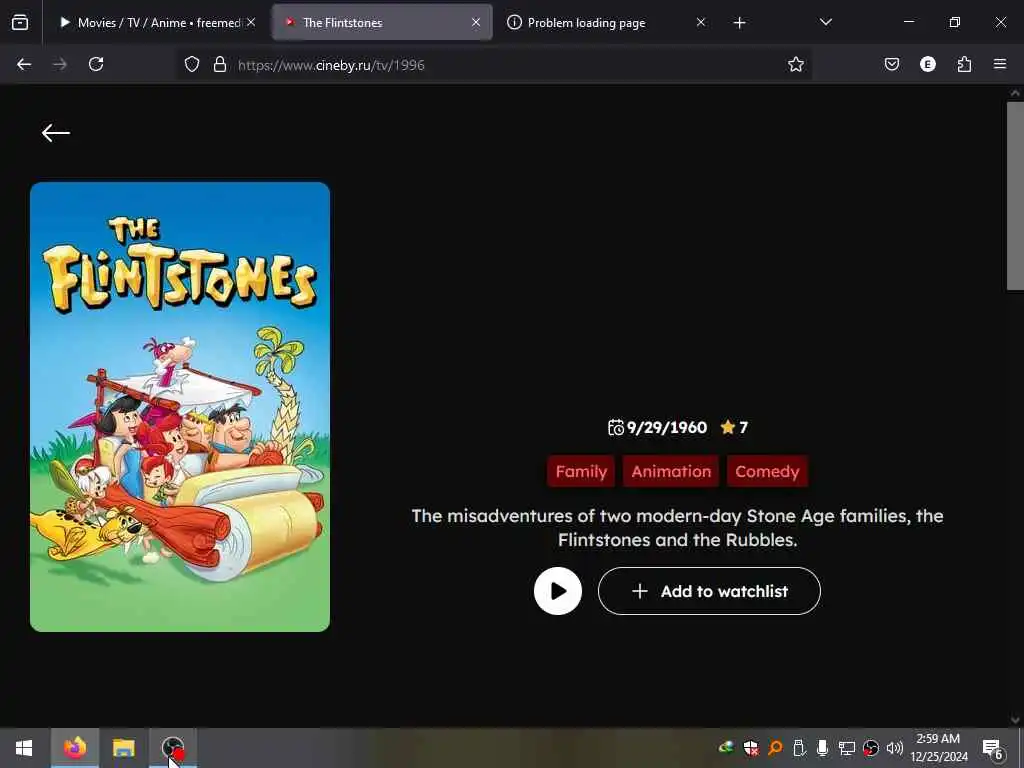
Task: Open File Explorer from the taskbar
Action: (x=123, y=748)
